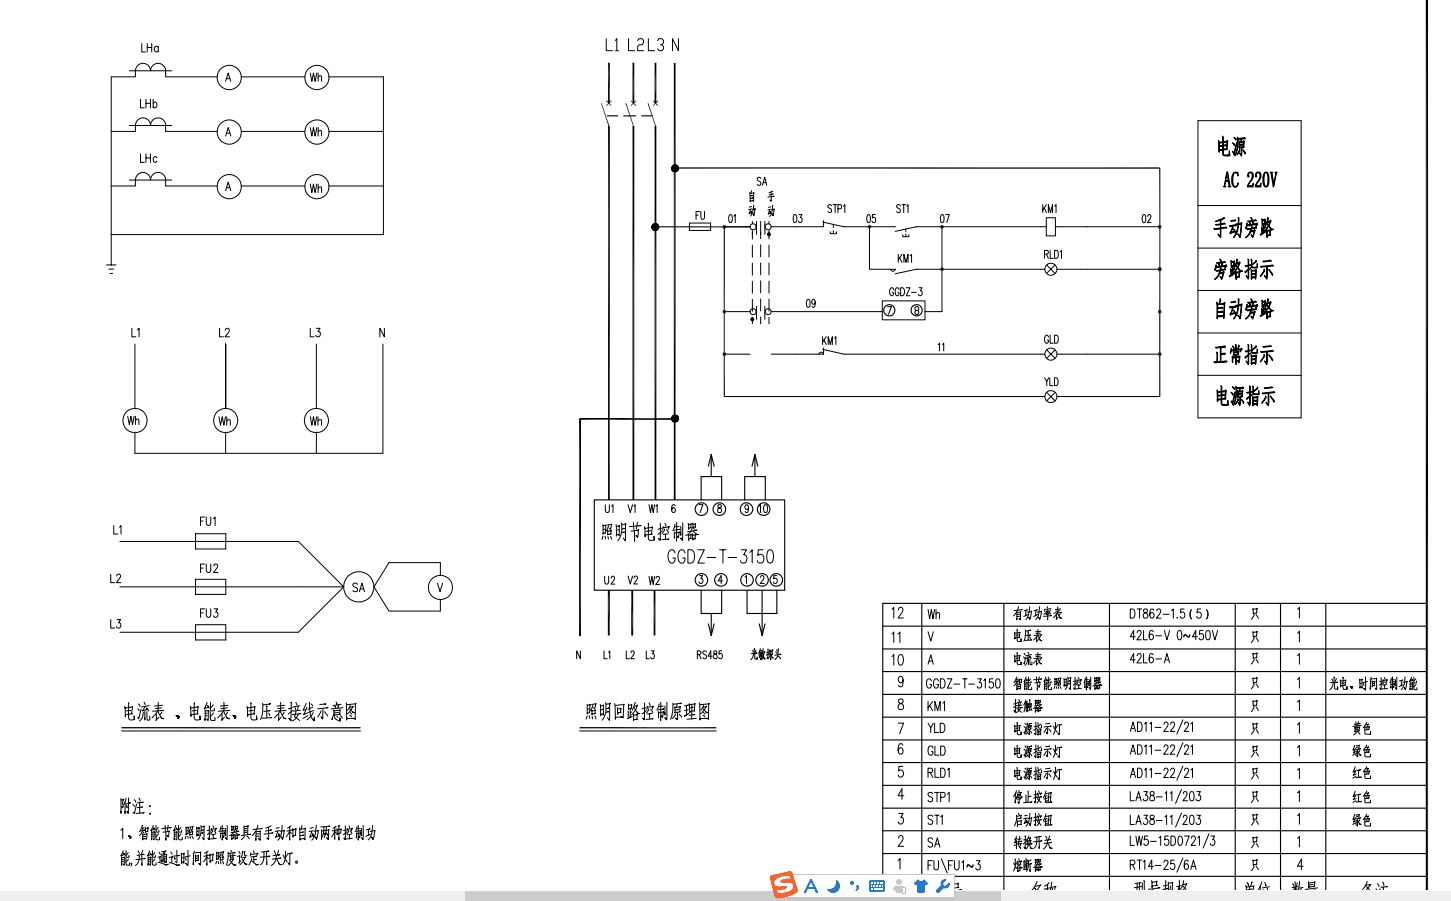Click the horizontal scrollbar thumb at bottom
Screen dimensions: 1451x901
620,896
